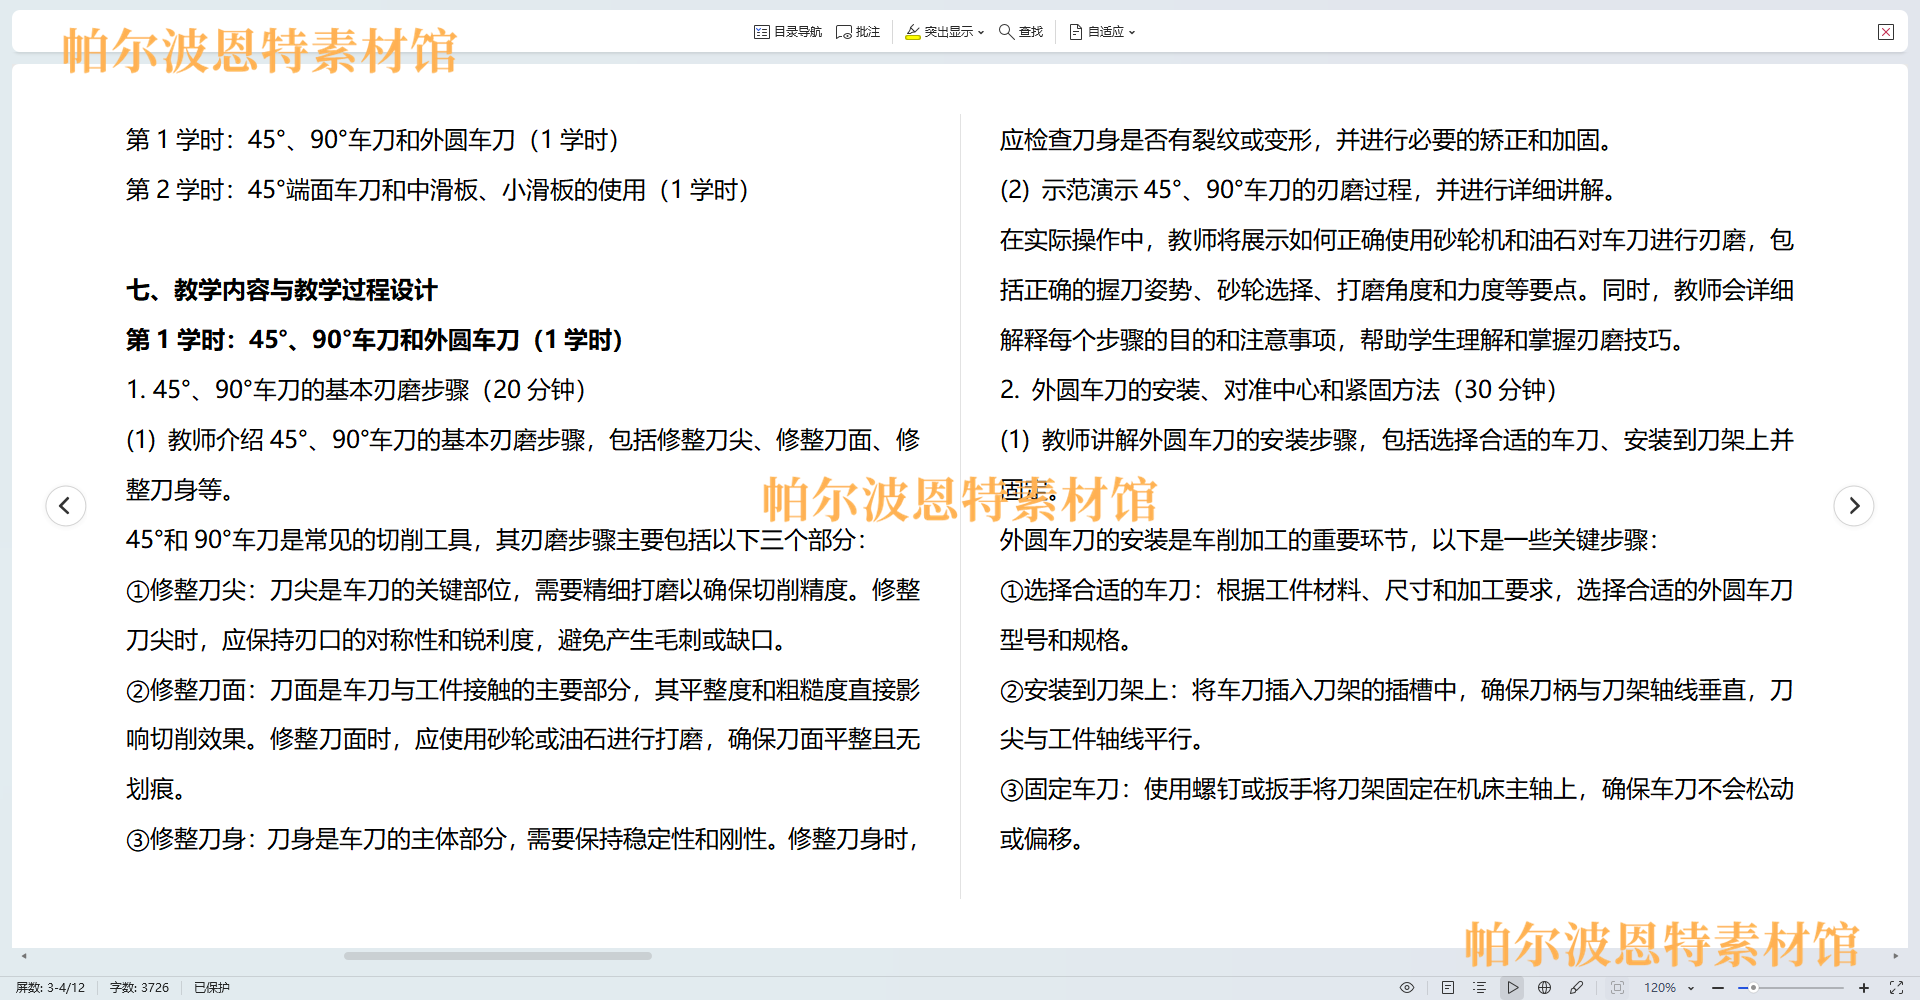The height and width of the screenshot is (1000, 1920).
Task: Click the 已保护 protection status
Action: click(x=212, y=988)
